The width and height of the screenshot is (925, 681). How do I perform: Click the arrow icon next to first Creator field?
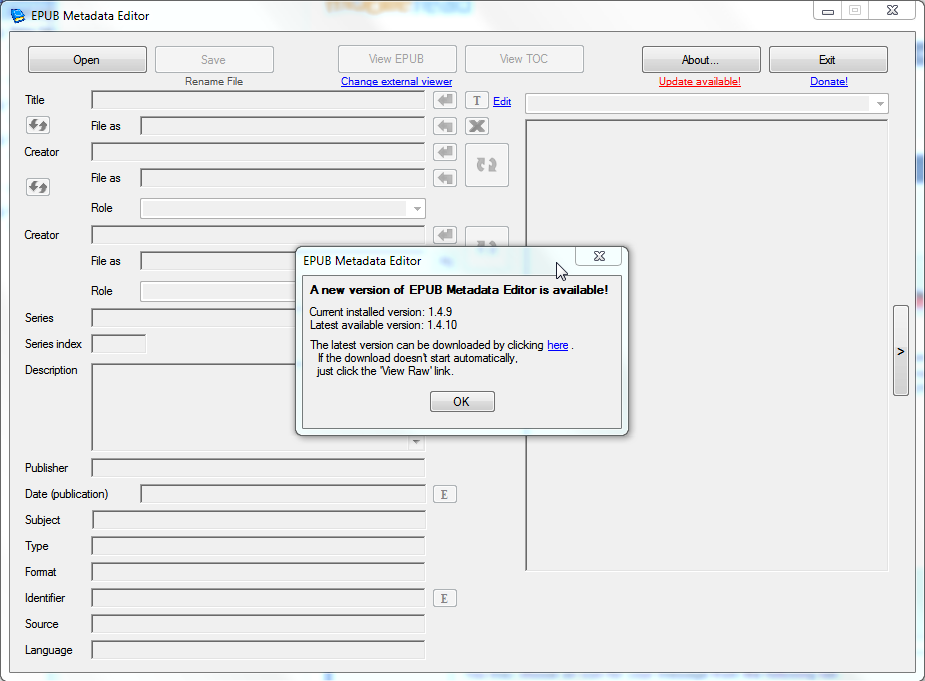pos(445,152)
